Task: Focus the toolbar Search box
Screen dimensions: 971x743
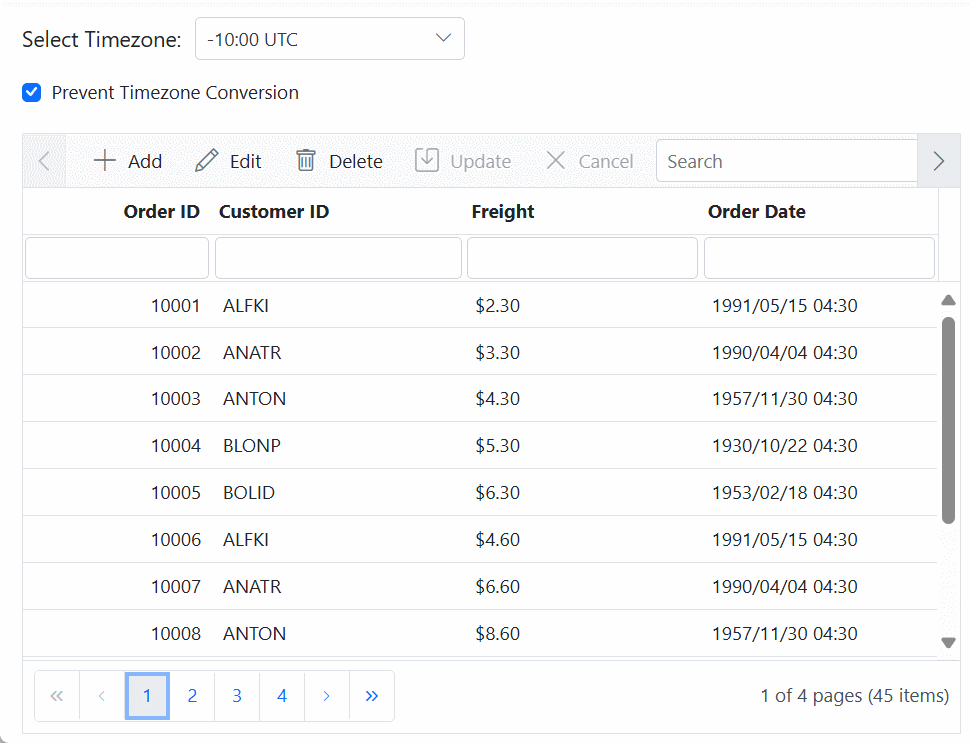Action: [x=786, y=161]
